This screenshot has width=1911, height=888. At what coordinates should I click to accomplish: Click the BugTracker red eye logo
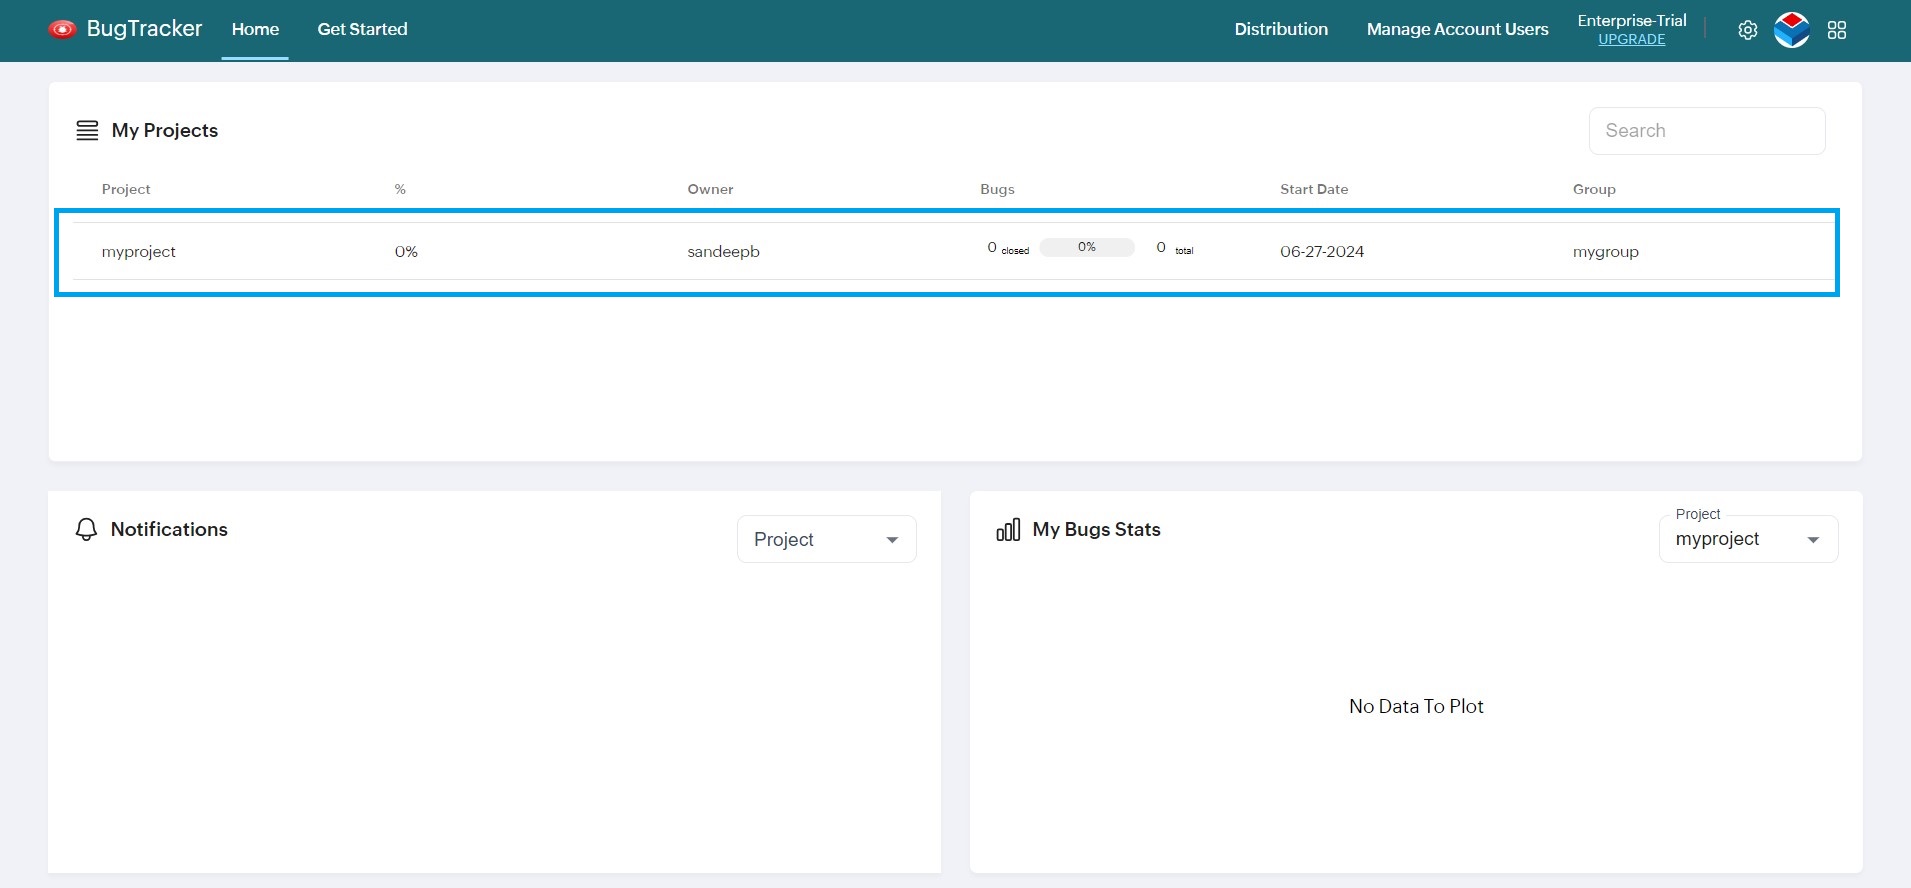click(x=62, y=29)
